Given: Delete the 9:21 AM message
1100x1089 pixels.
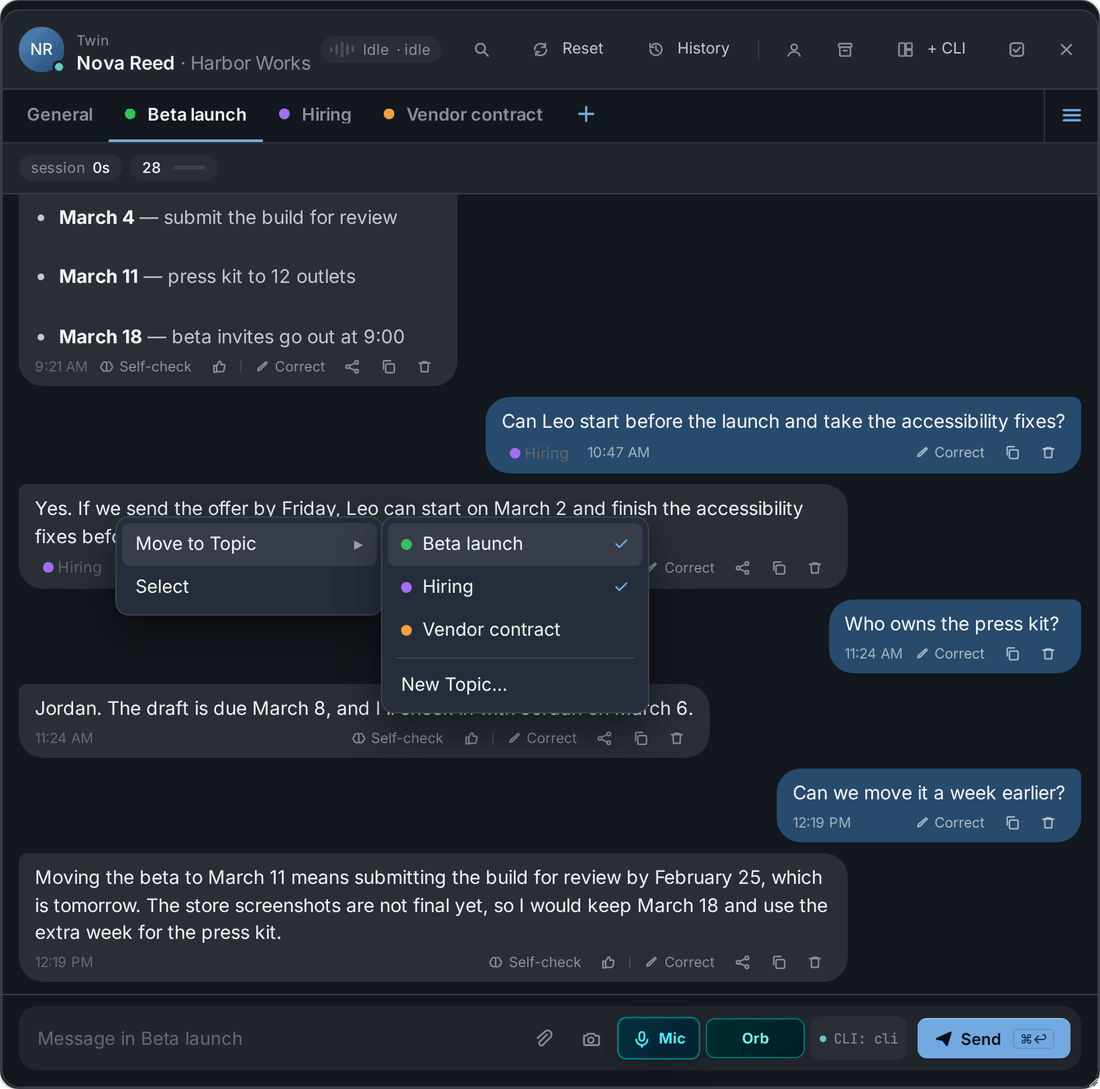Looking at the screenshot, I should tap(424, 367).
